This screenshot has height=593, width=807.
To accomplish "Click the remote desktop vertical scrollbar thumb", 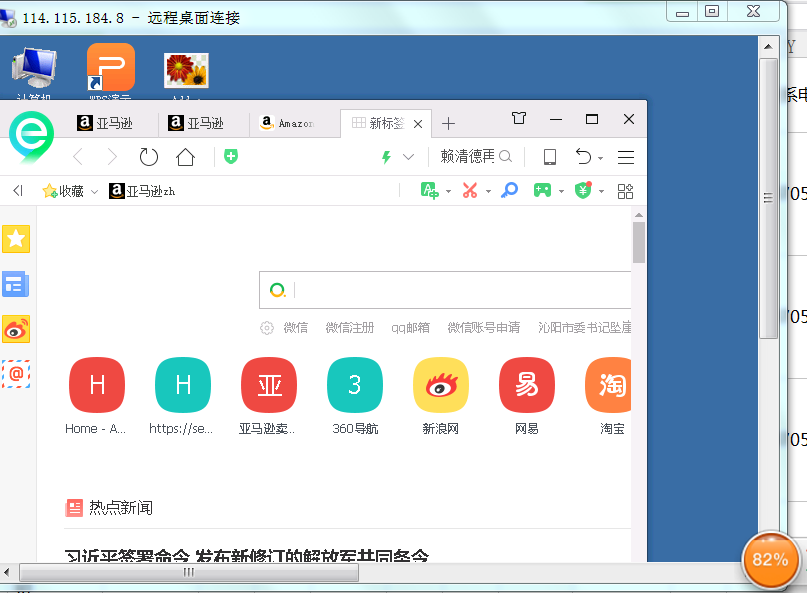I will (x=768, y=198).
